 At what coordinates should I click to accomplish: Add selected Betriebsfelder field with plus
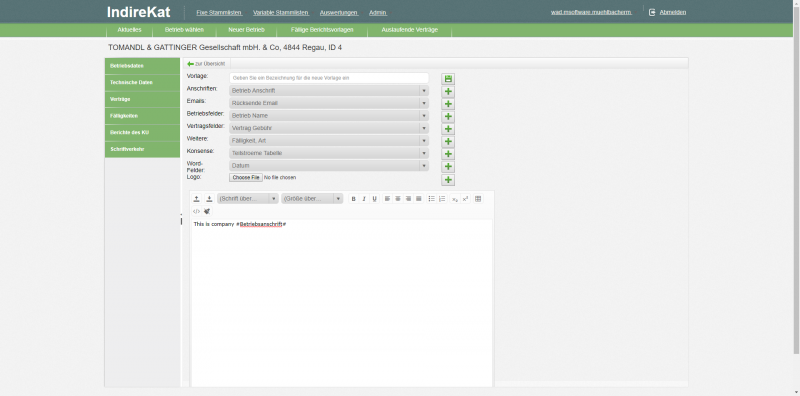pyautogui.click(x=448, y=116)
